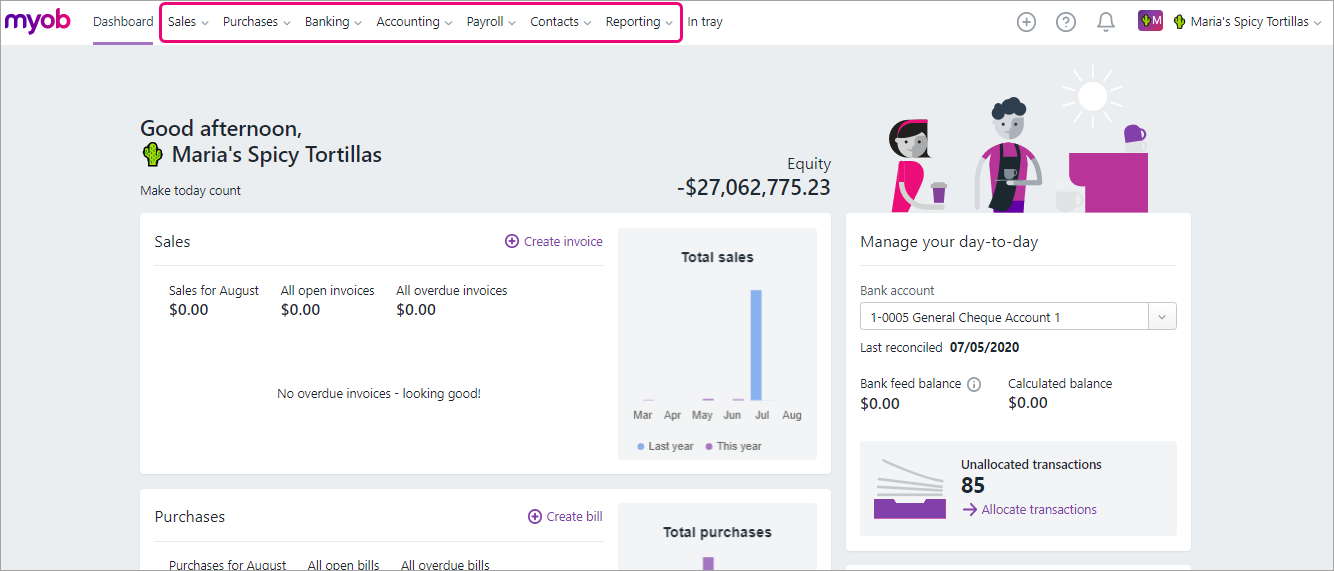Click the Create bill link

click(565, 517)
